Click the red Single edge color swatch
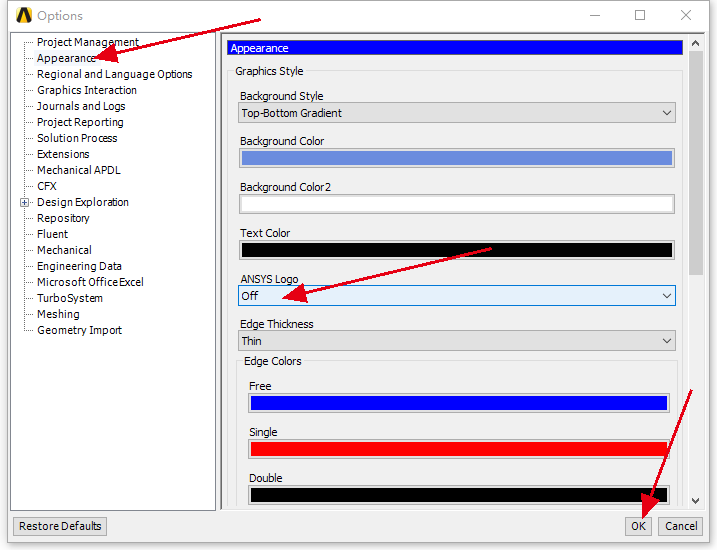The width and height of the screenshot is (717, 550). (x=458, y=449)
